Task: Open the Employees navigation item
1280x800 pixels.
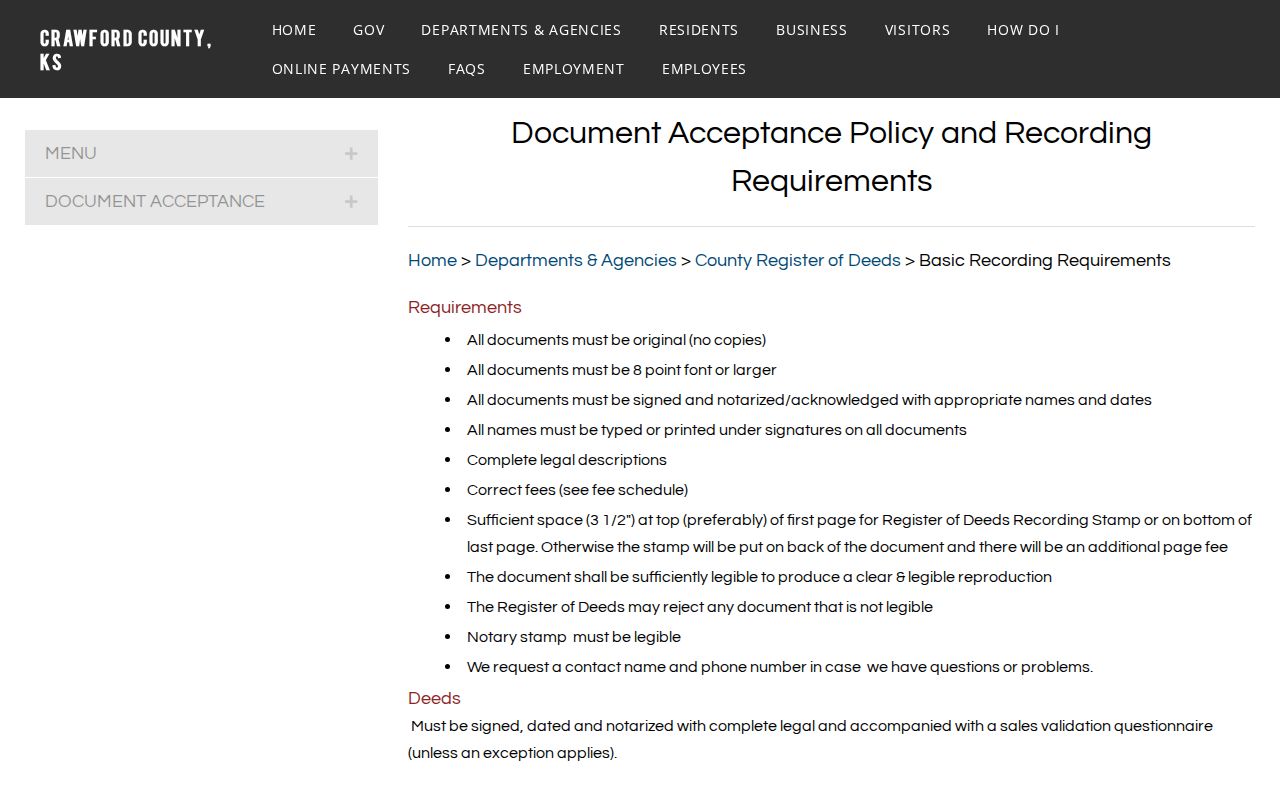Action: click(x=704, y=69)
